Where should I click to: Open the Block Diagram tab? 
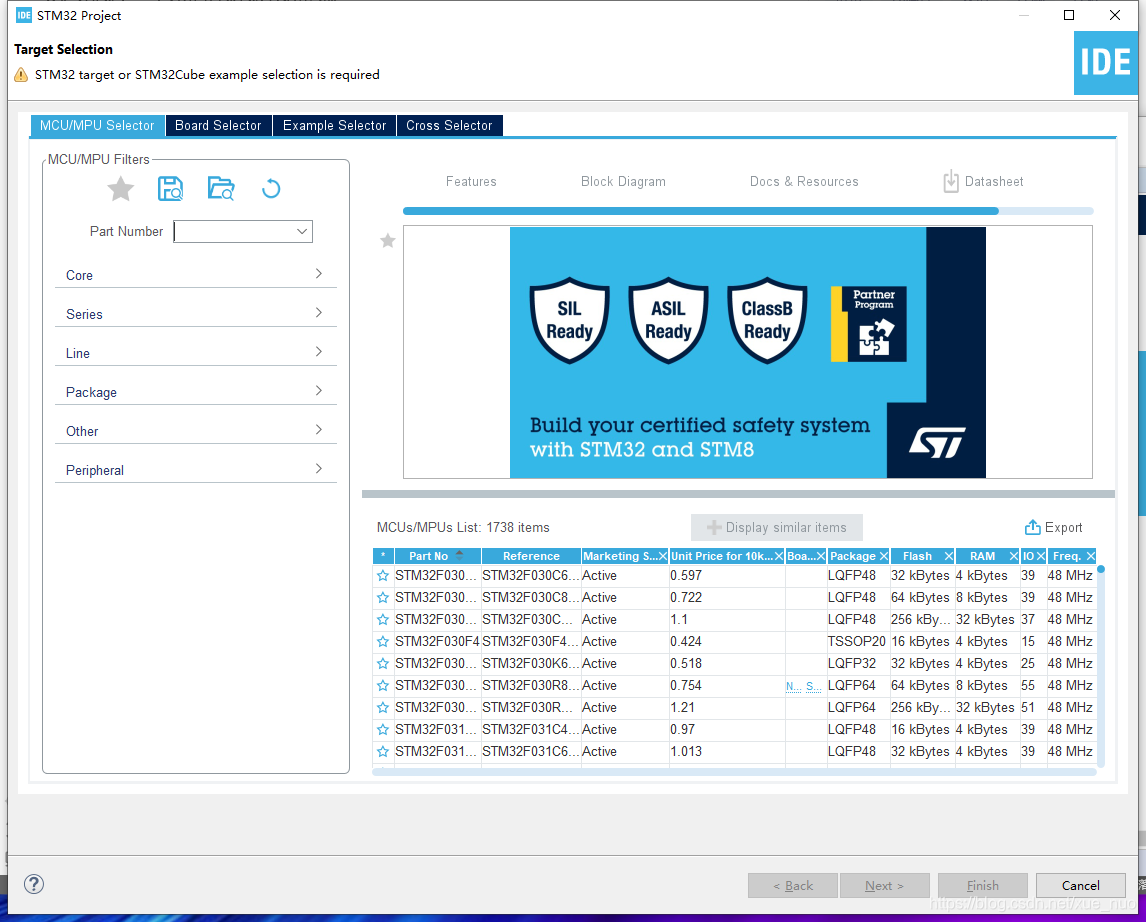click(x=623, y=181)
